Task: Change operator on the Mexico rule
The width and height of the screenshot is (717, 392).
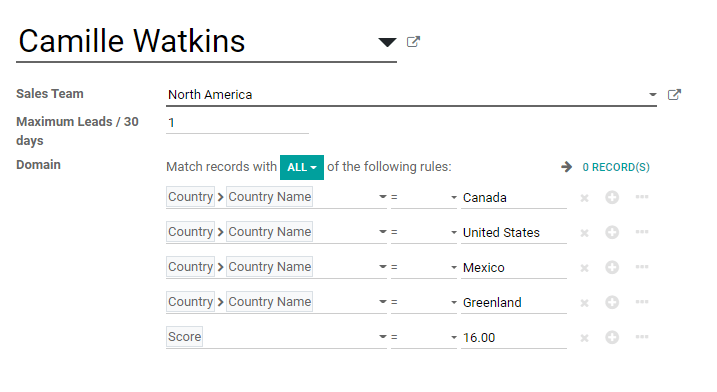Action: (x=423, y=267)
